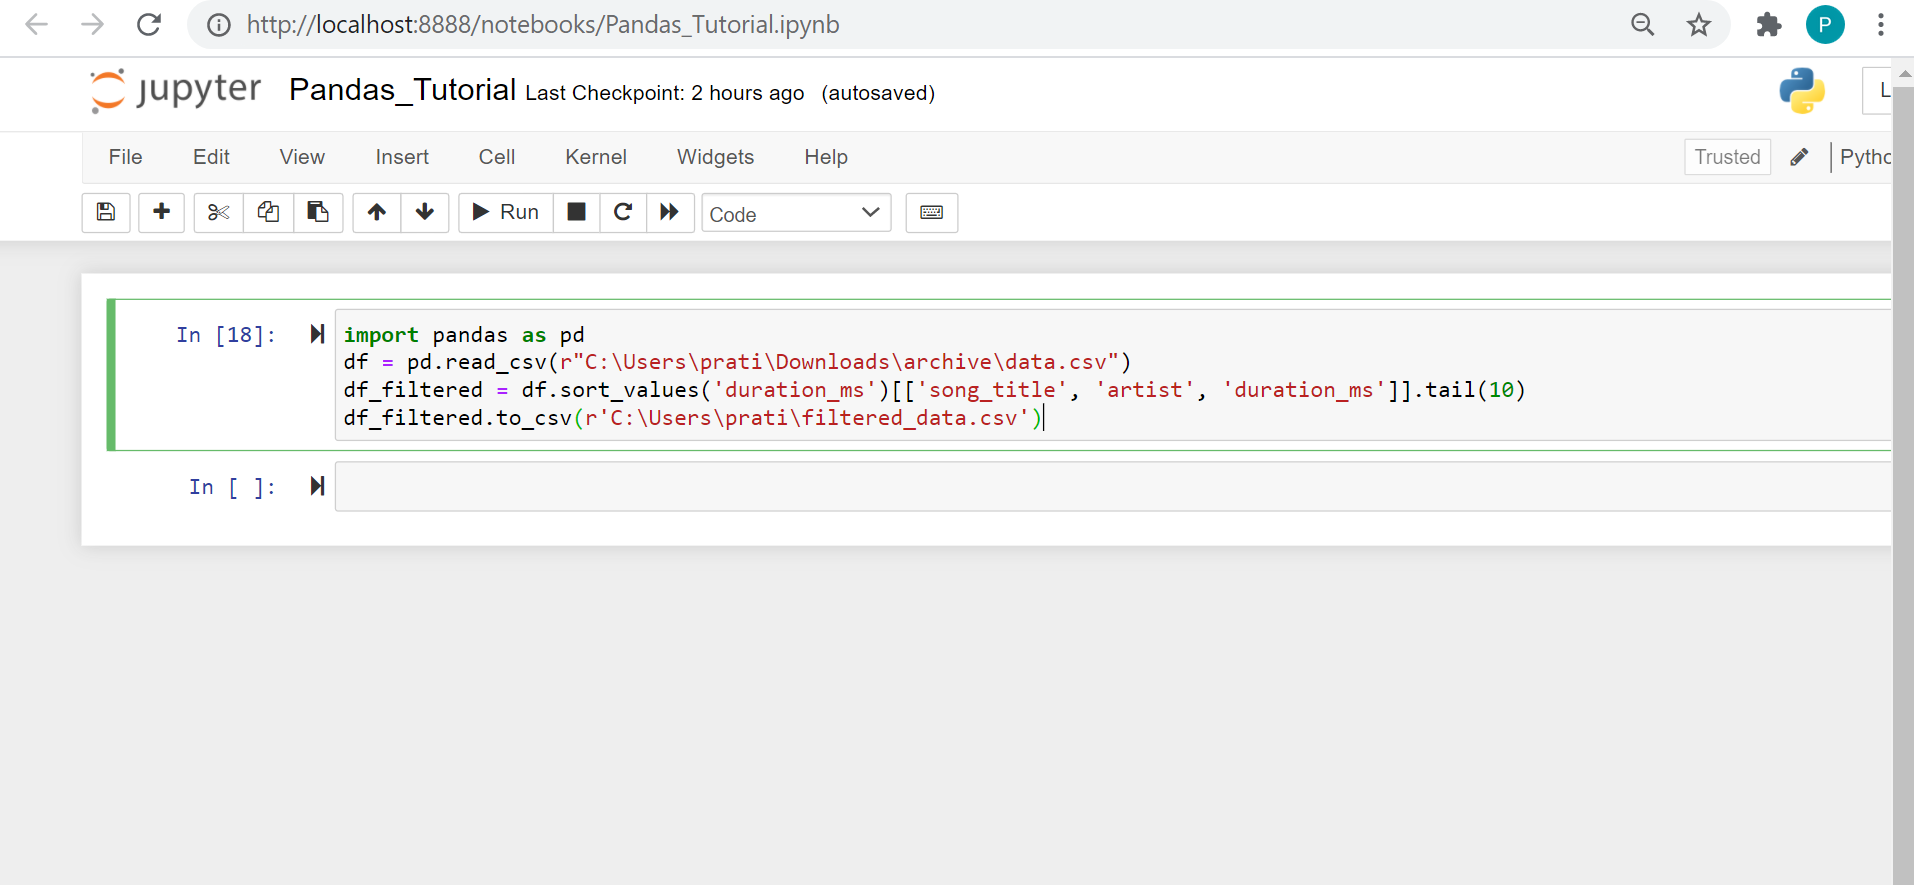Image resolution: width=1914 pixels, height=885 pixels.
Task: Go back in the browser
Action: (36, 24)
